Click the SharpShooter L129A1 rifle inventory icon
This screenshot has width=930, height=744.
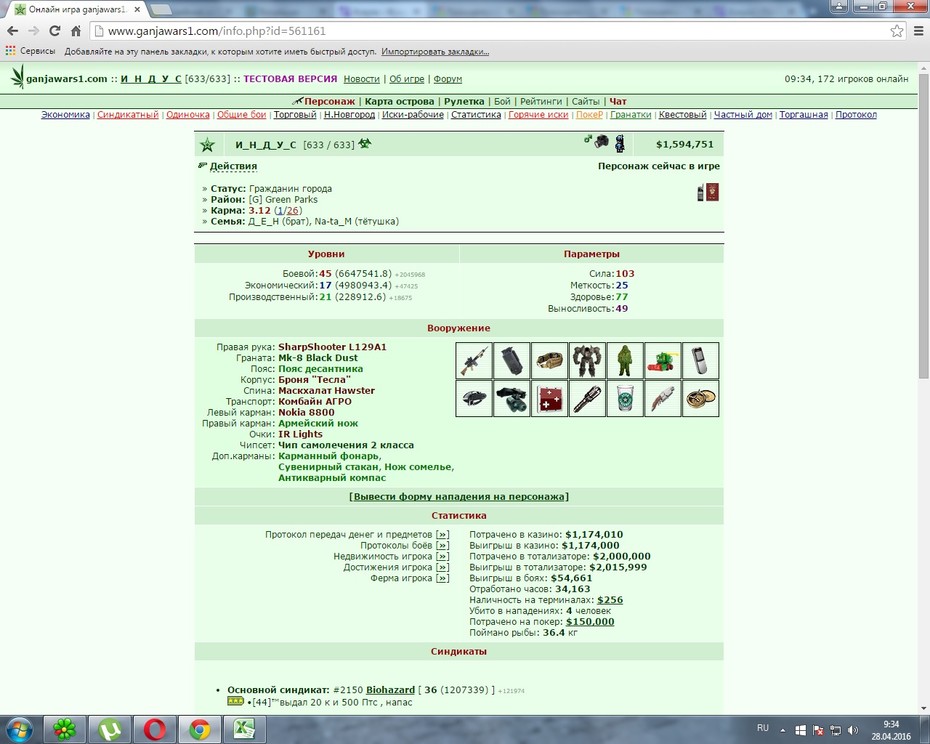(474, 360)
